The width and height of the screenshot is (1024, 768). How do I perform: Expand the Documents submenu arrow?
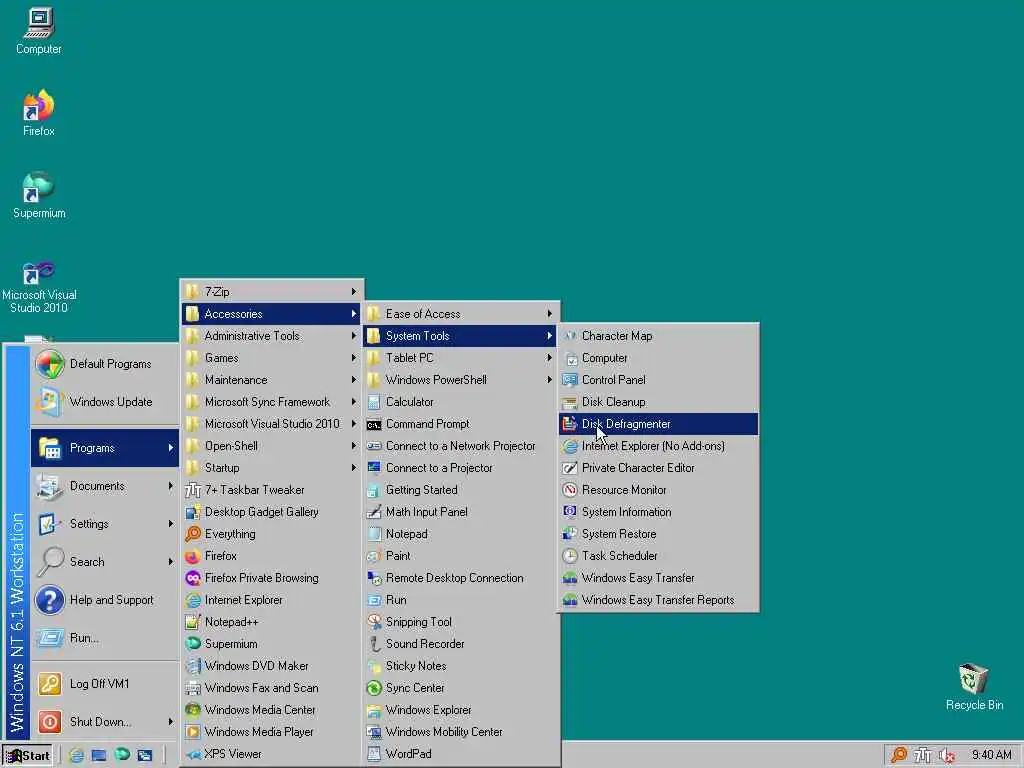pyautogui.click(x=170, y=486)
